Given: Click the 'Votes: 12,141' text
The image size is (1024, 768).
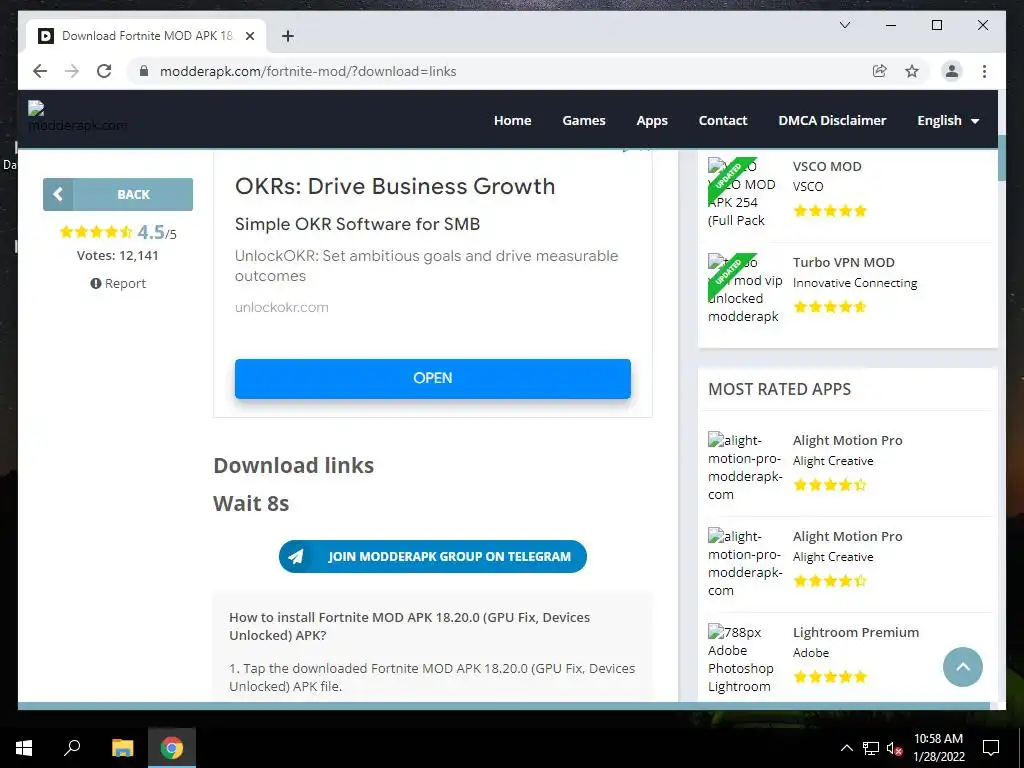Looking at the screenshot, I should [118, 255].
